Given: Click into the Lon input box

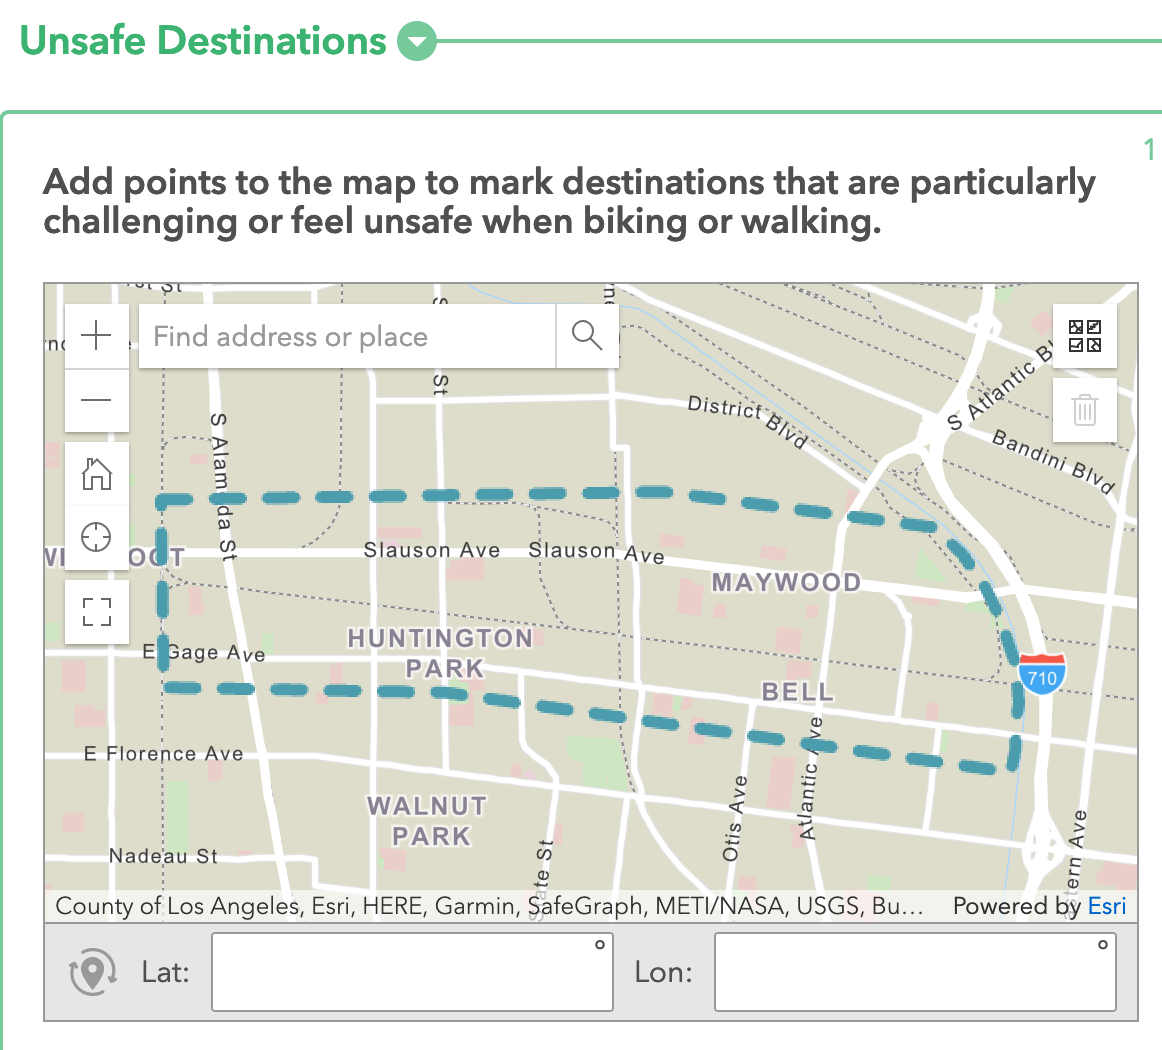Looking at the screenshot, I should [914, 973].
